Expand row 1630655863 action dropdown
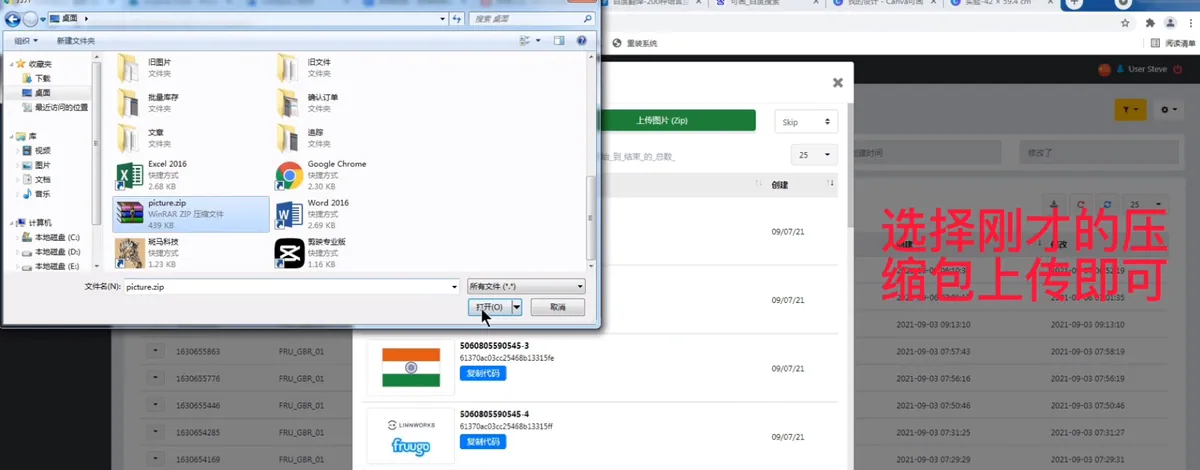Image resolution: width=1200 pixels, height=470 pixels. 155,351
